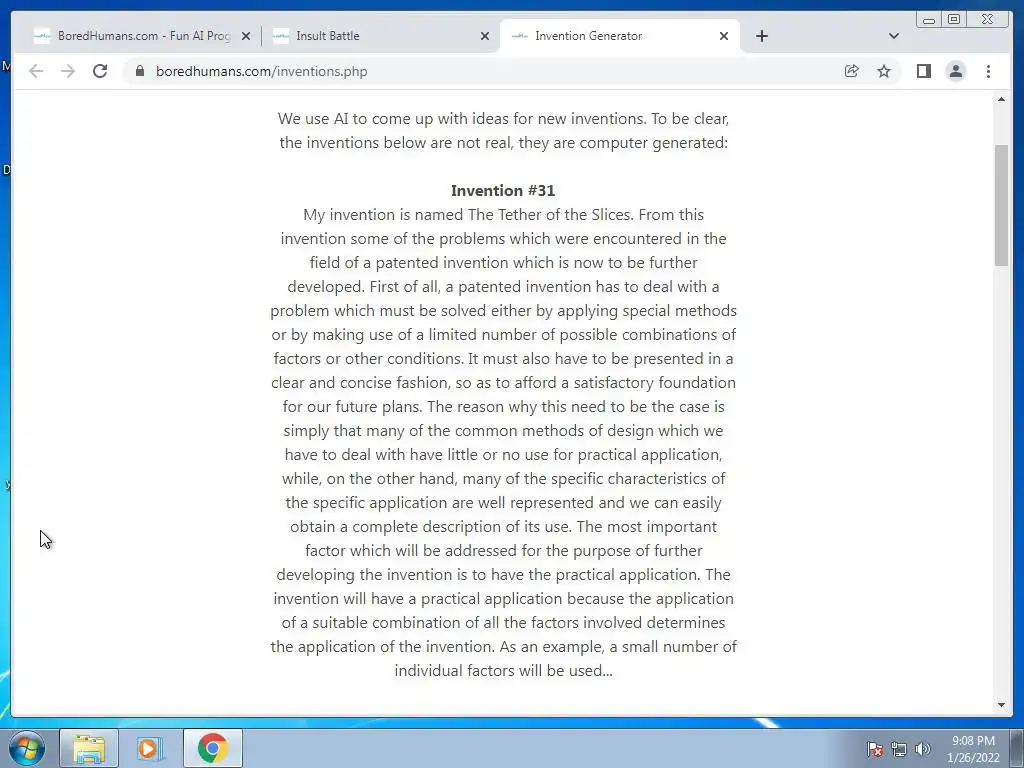Click the text 'The Tether of the Slices'

549,215
